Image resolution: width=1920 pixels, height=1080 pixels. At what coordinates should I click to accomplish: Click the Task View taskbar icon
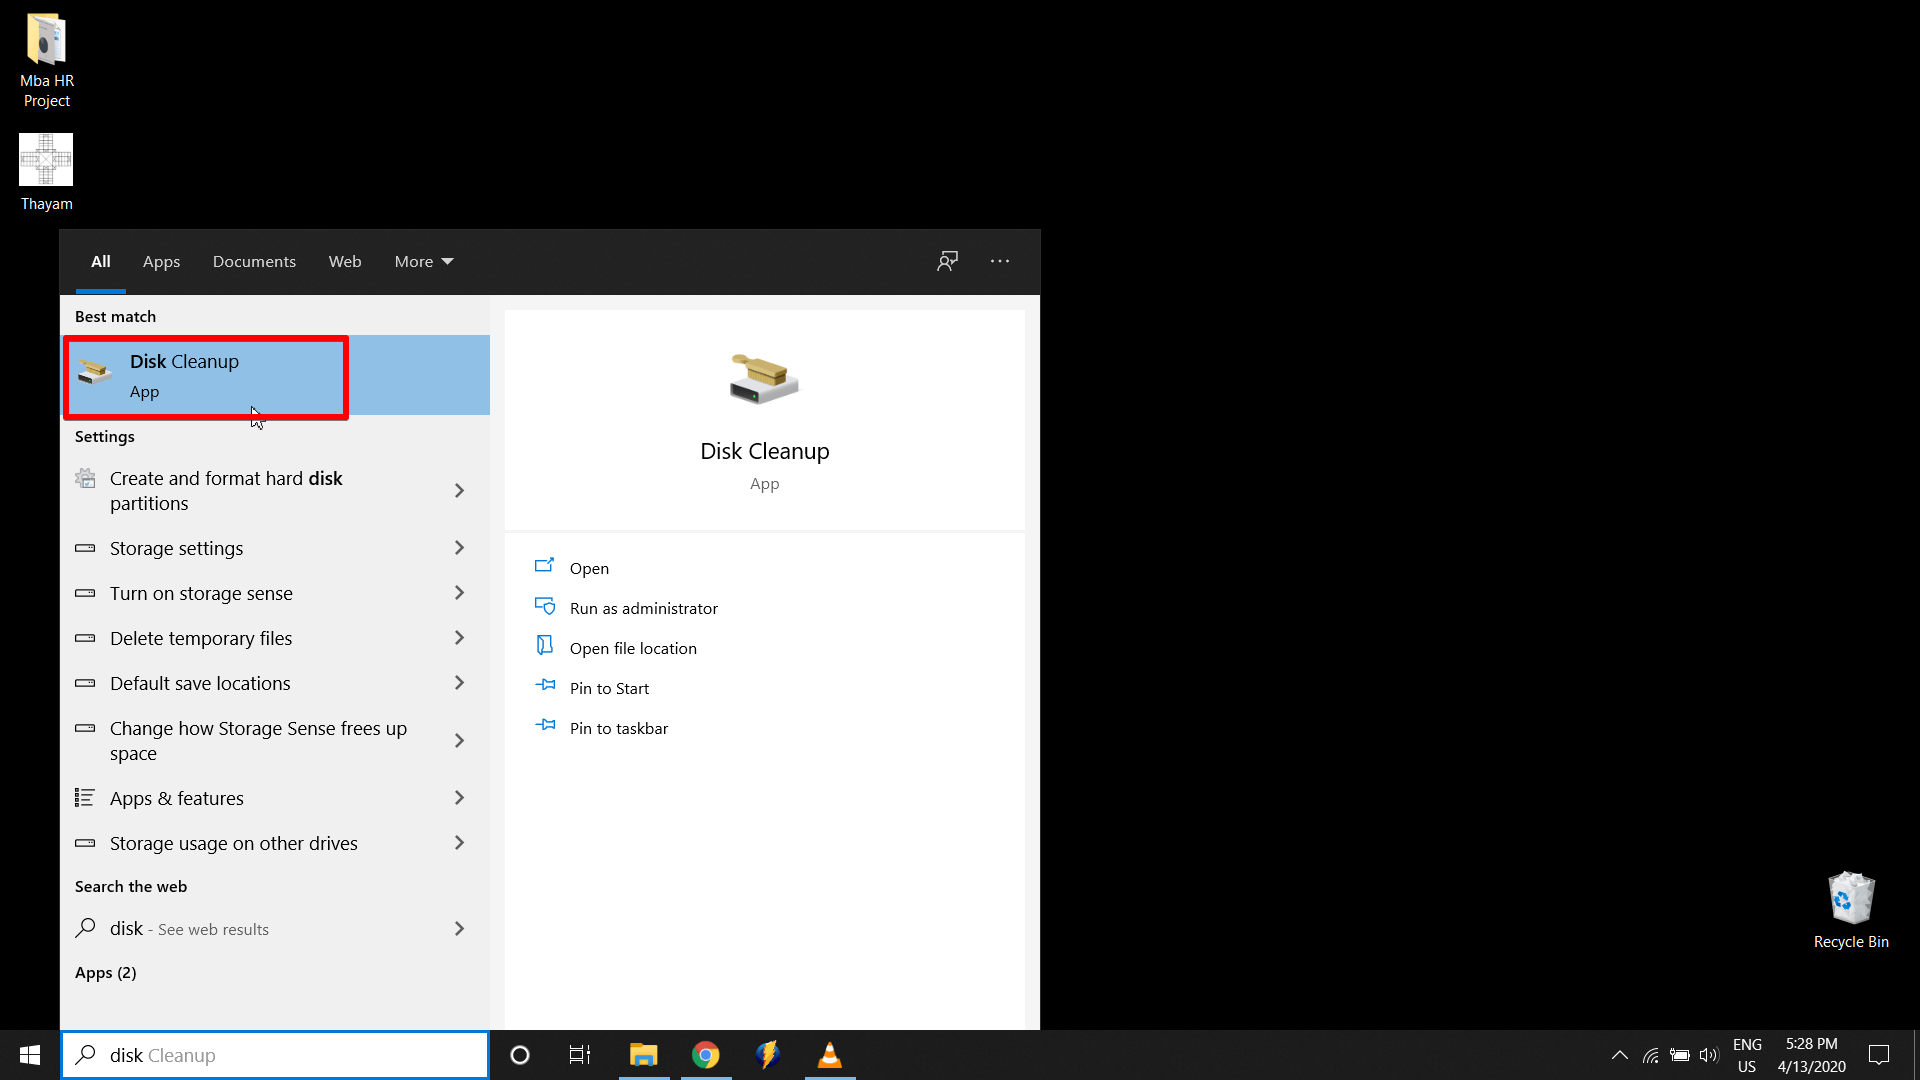pyautogui.click(x=580, y=1055)
